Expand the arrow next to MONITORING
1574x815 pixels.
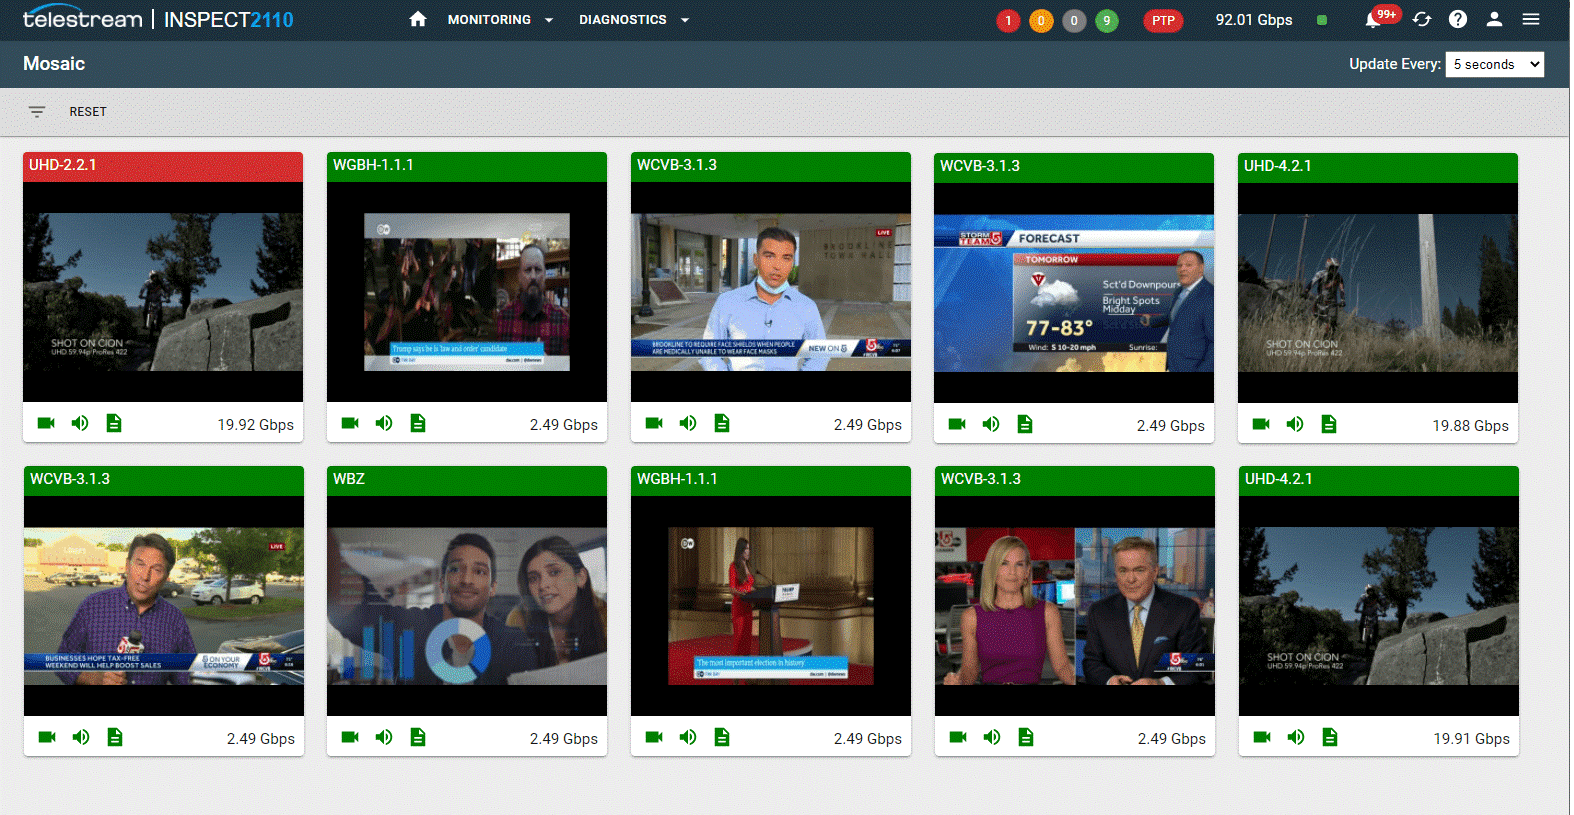click(549, 20)
